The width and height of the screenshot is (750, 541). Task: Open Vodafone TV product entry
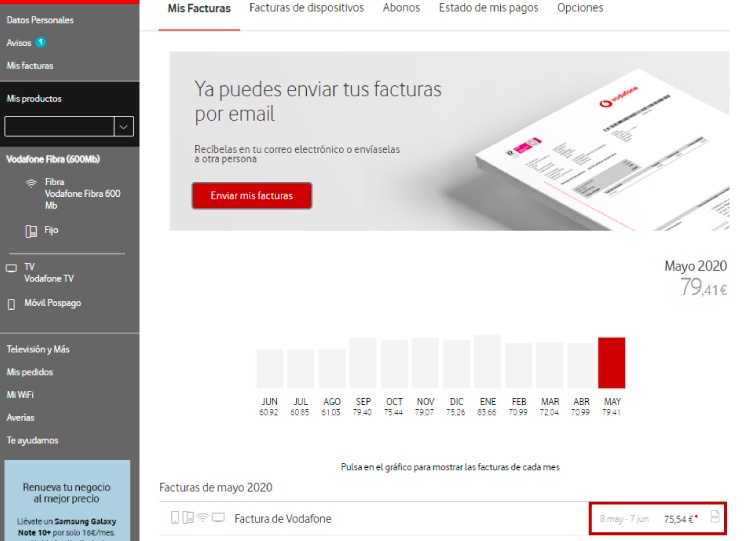click(49, 273)
